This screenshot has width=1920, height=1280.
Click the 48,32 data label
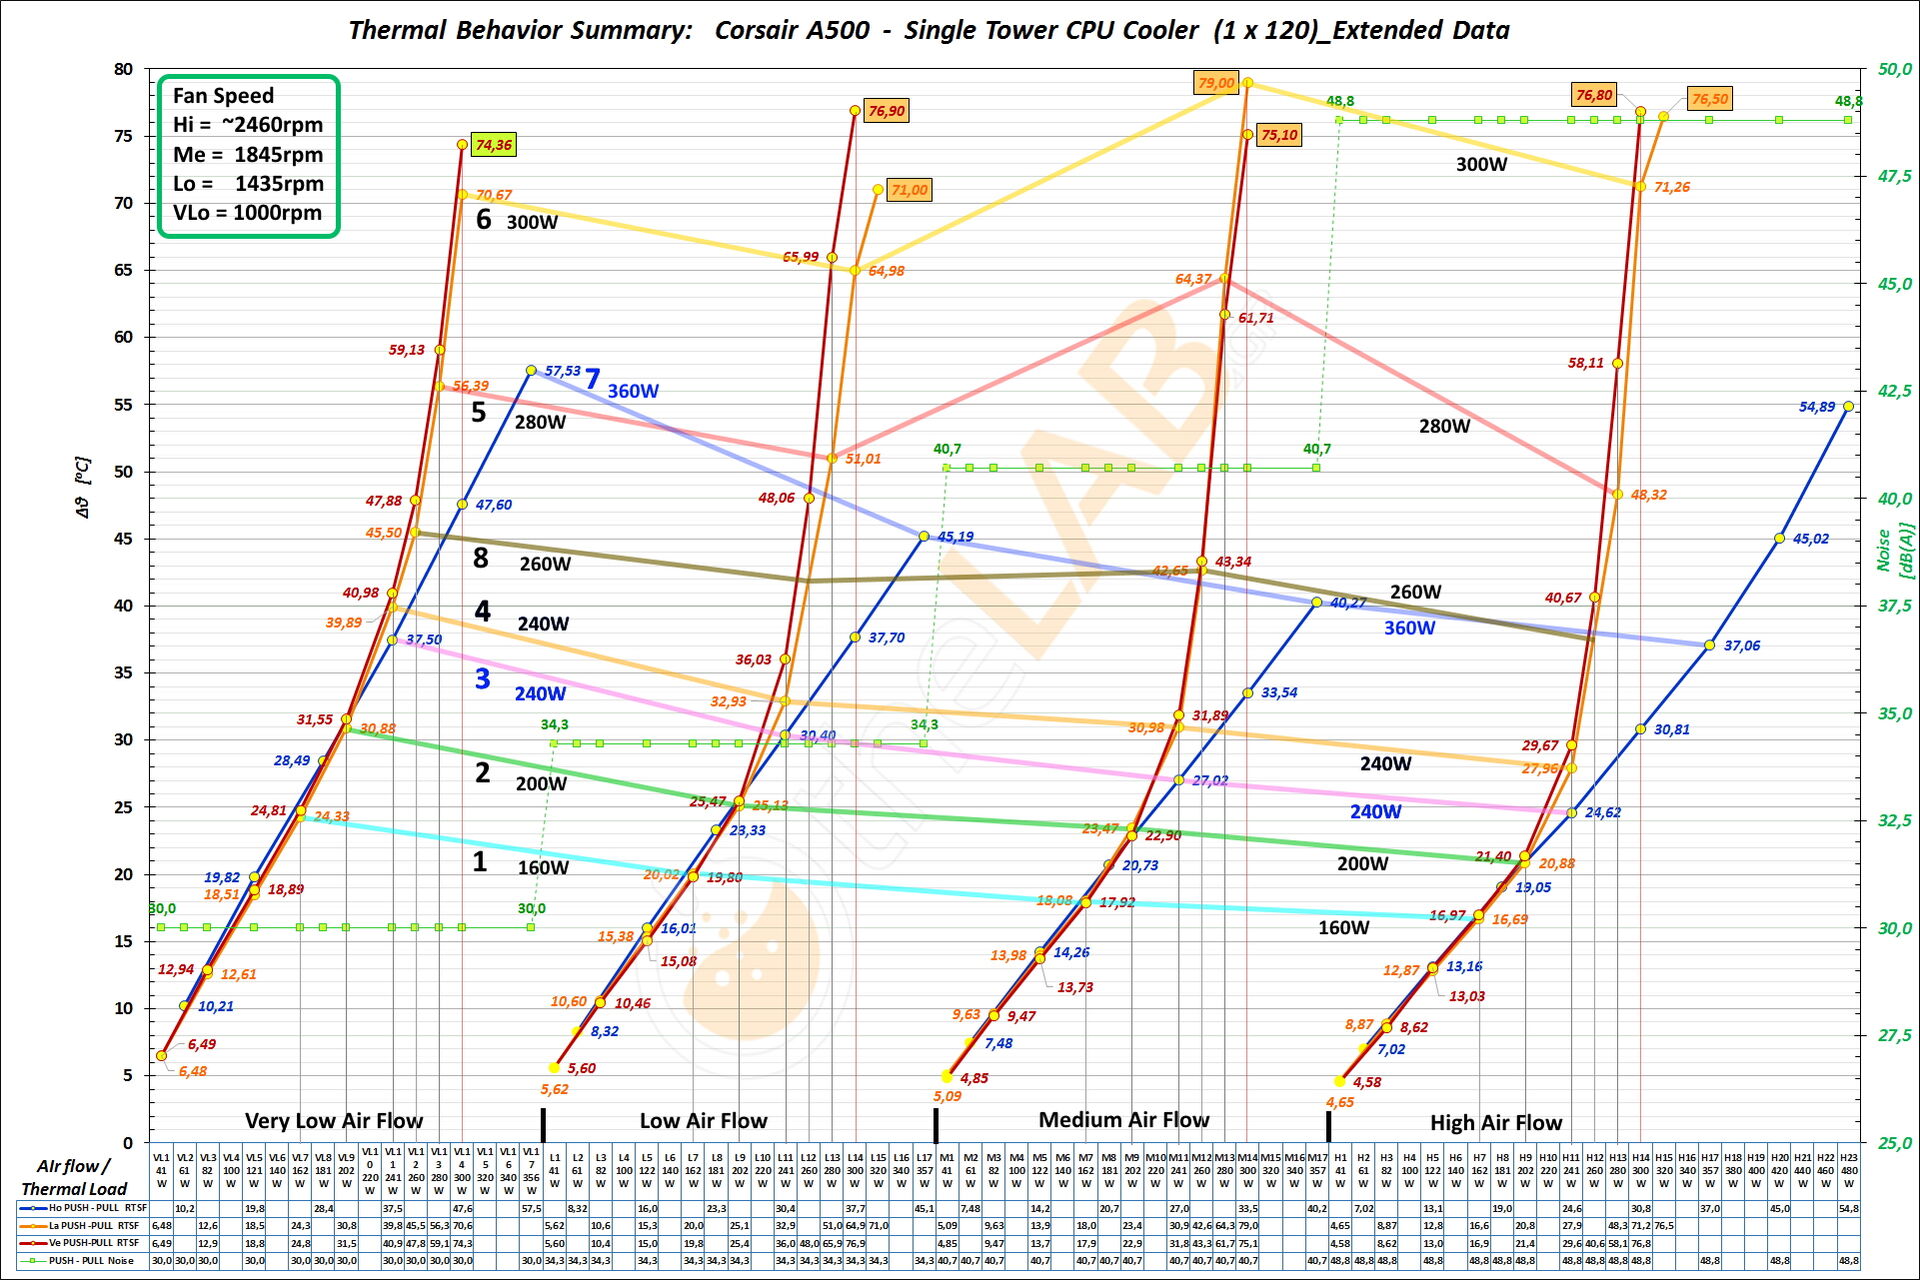pyautogui.click(x=1648, y=495)
